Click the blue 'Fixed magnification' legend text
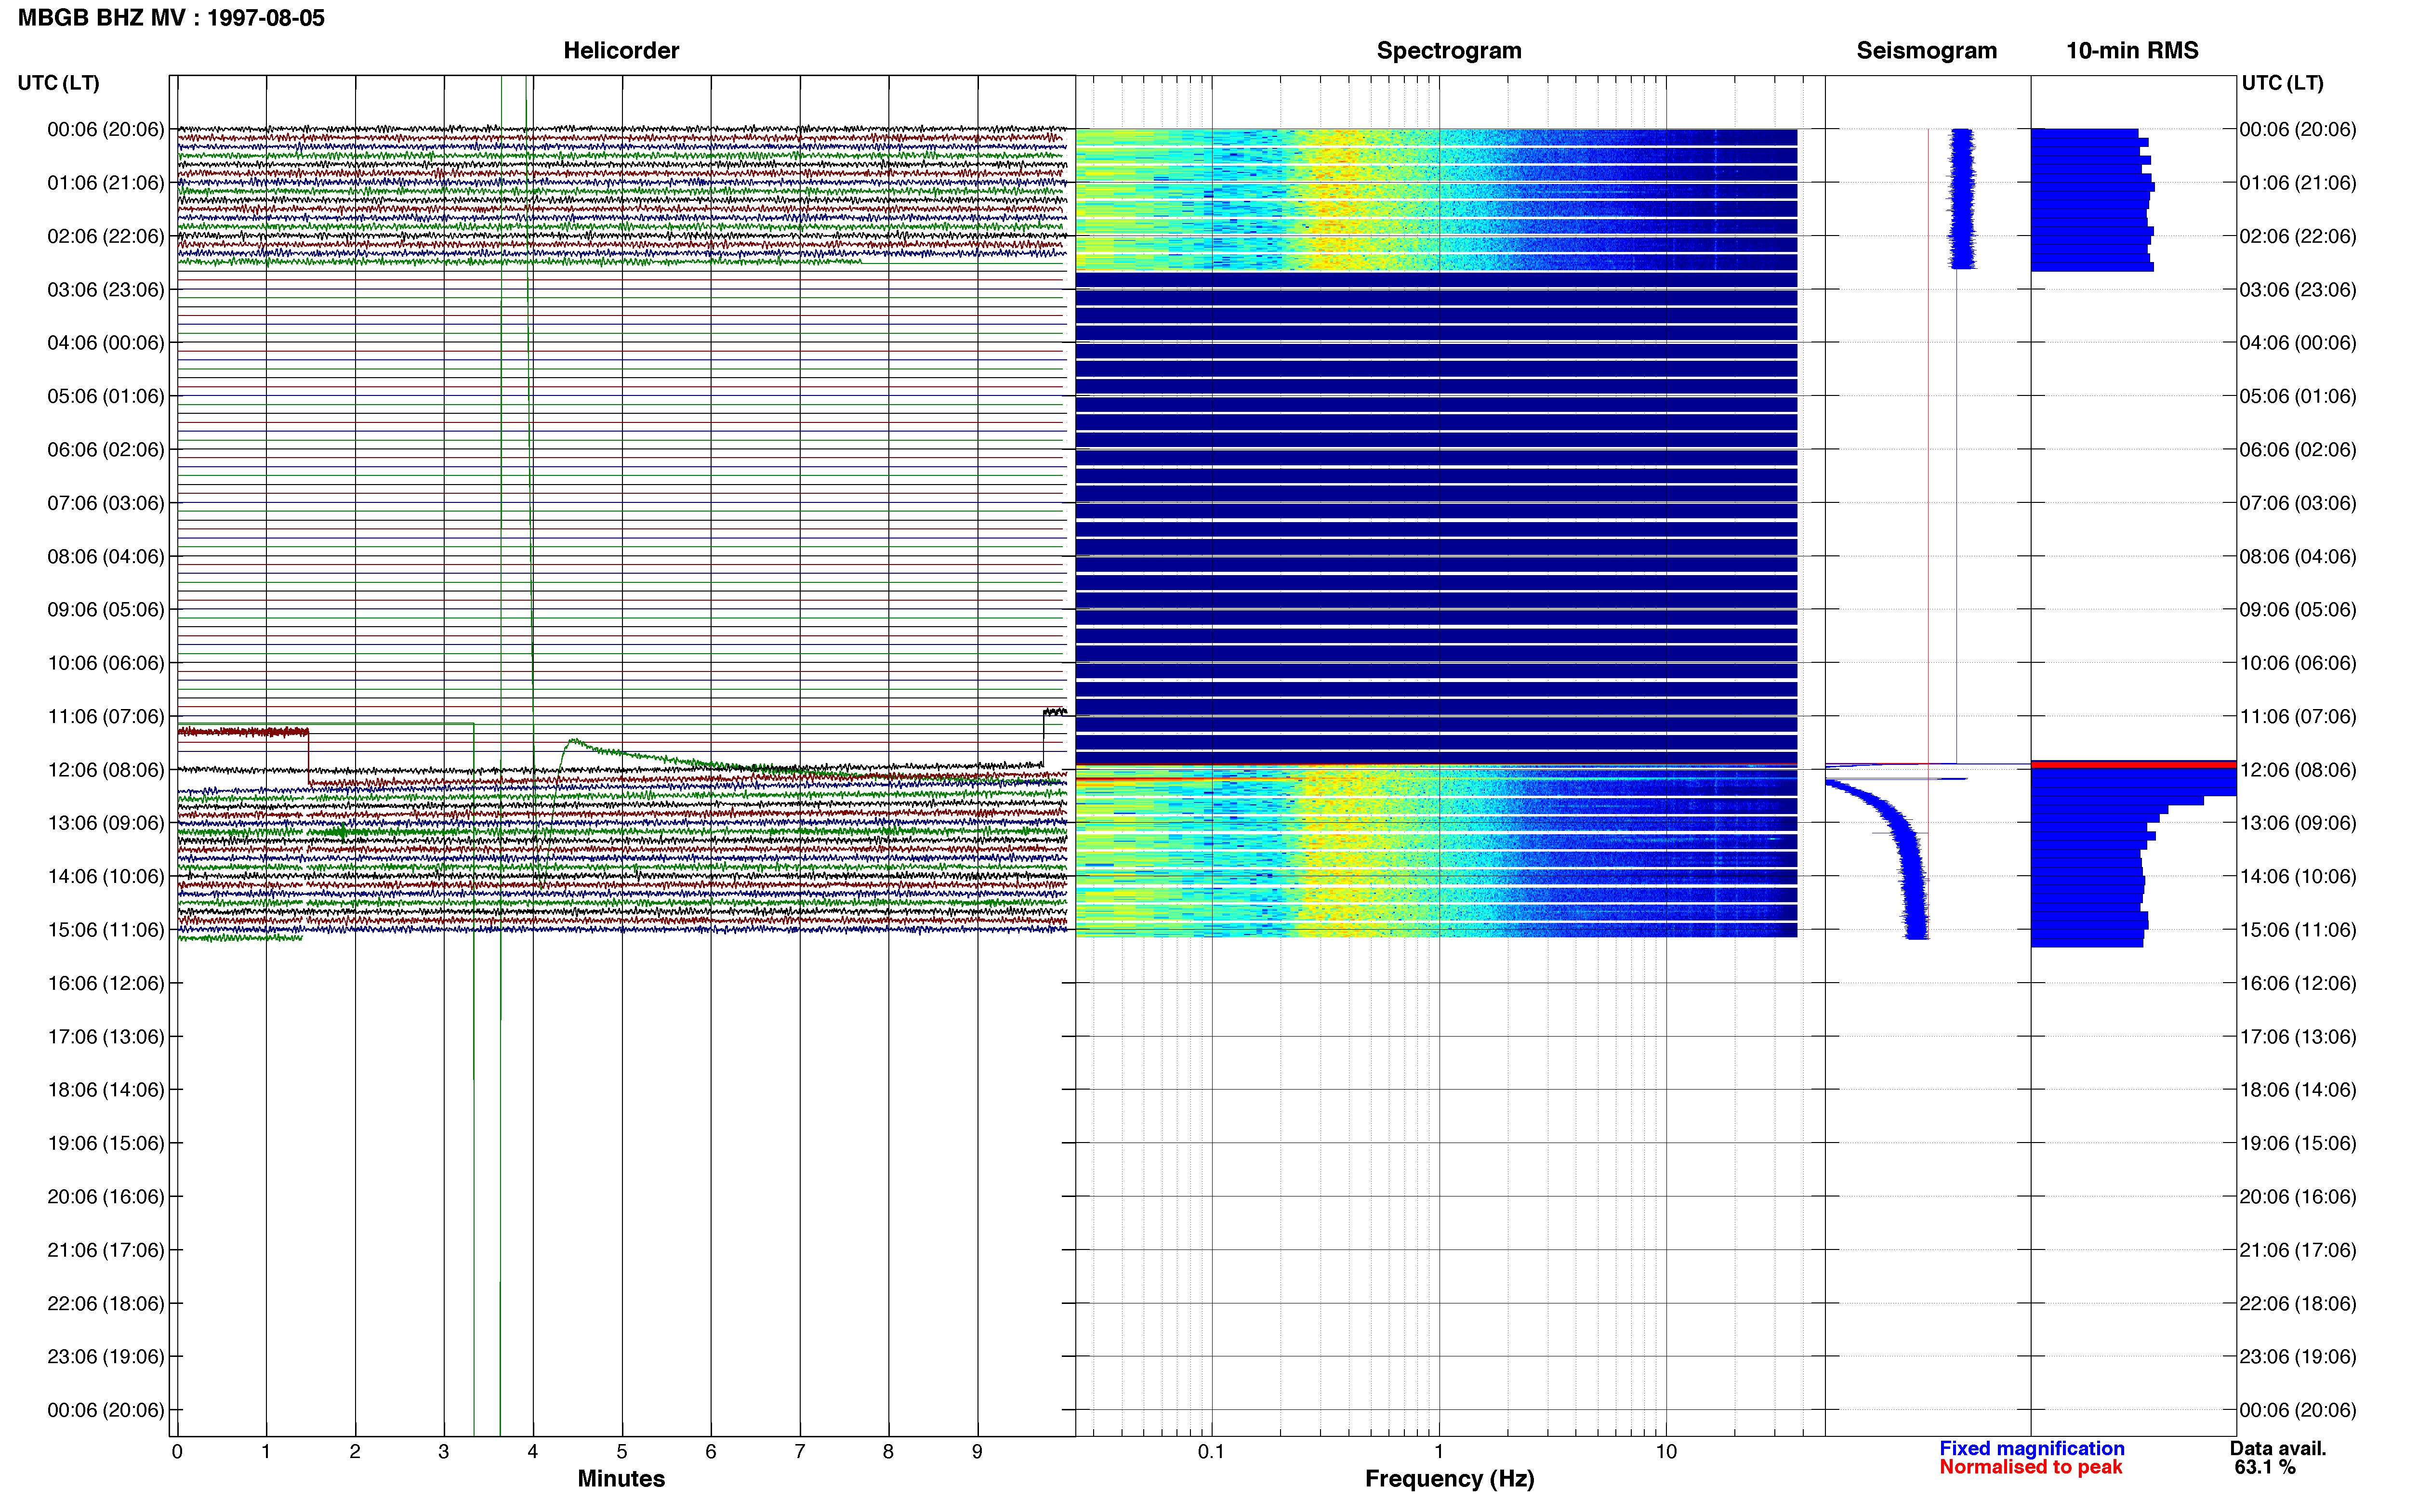This screenshot has height=1512, width=2418. (x=2031, y=1449)
